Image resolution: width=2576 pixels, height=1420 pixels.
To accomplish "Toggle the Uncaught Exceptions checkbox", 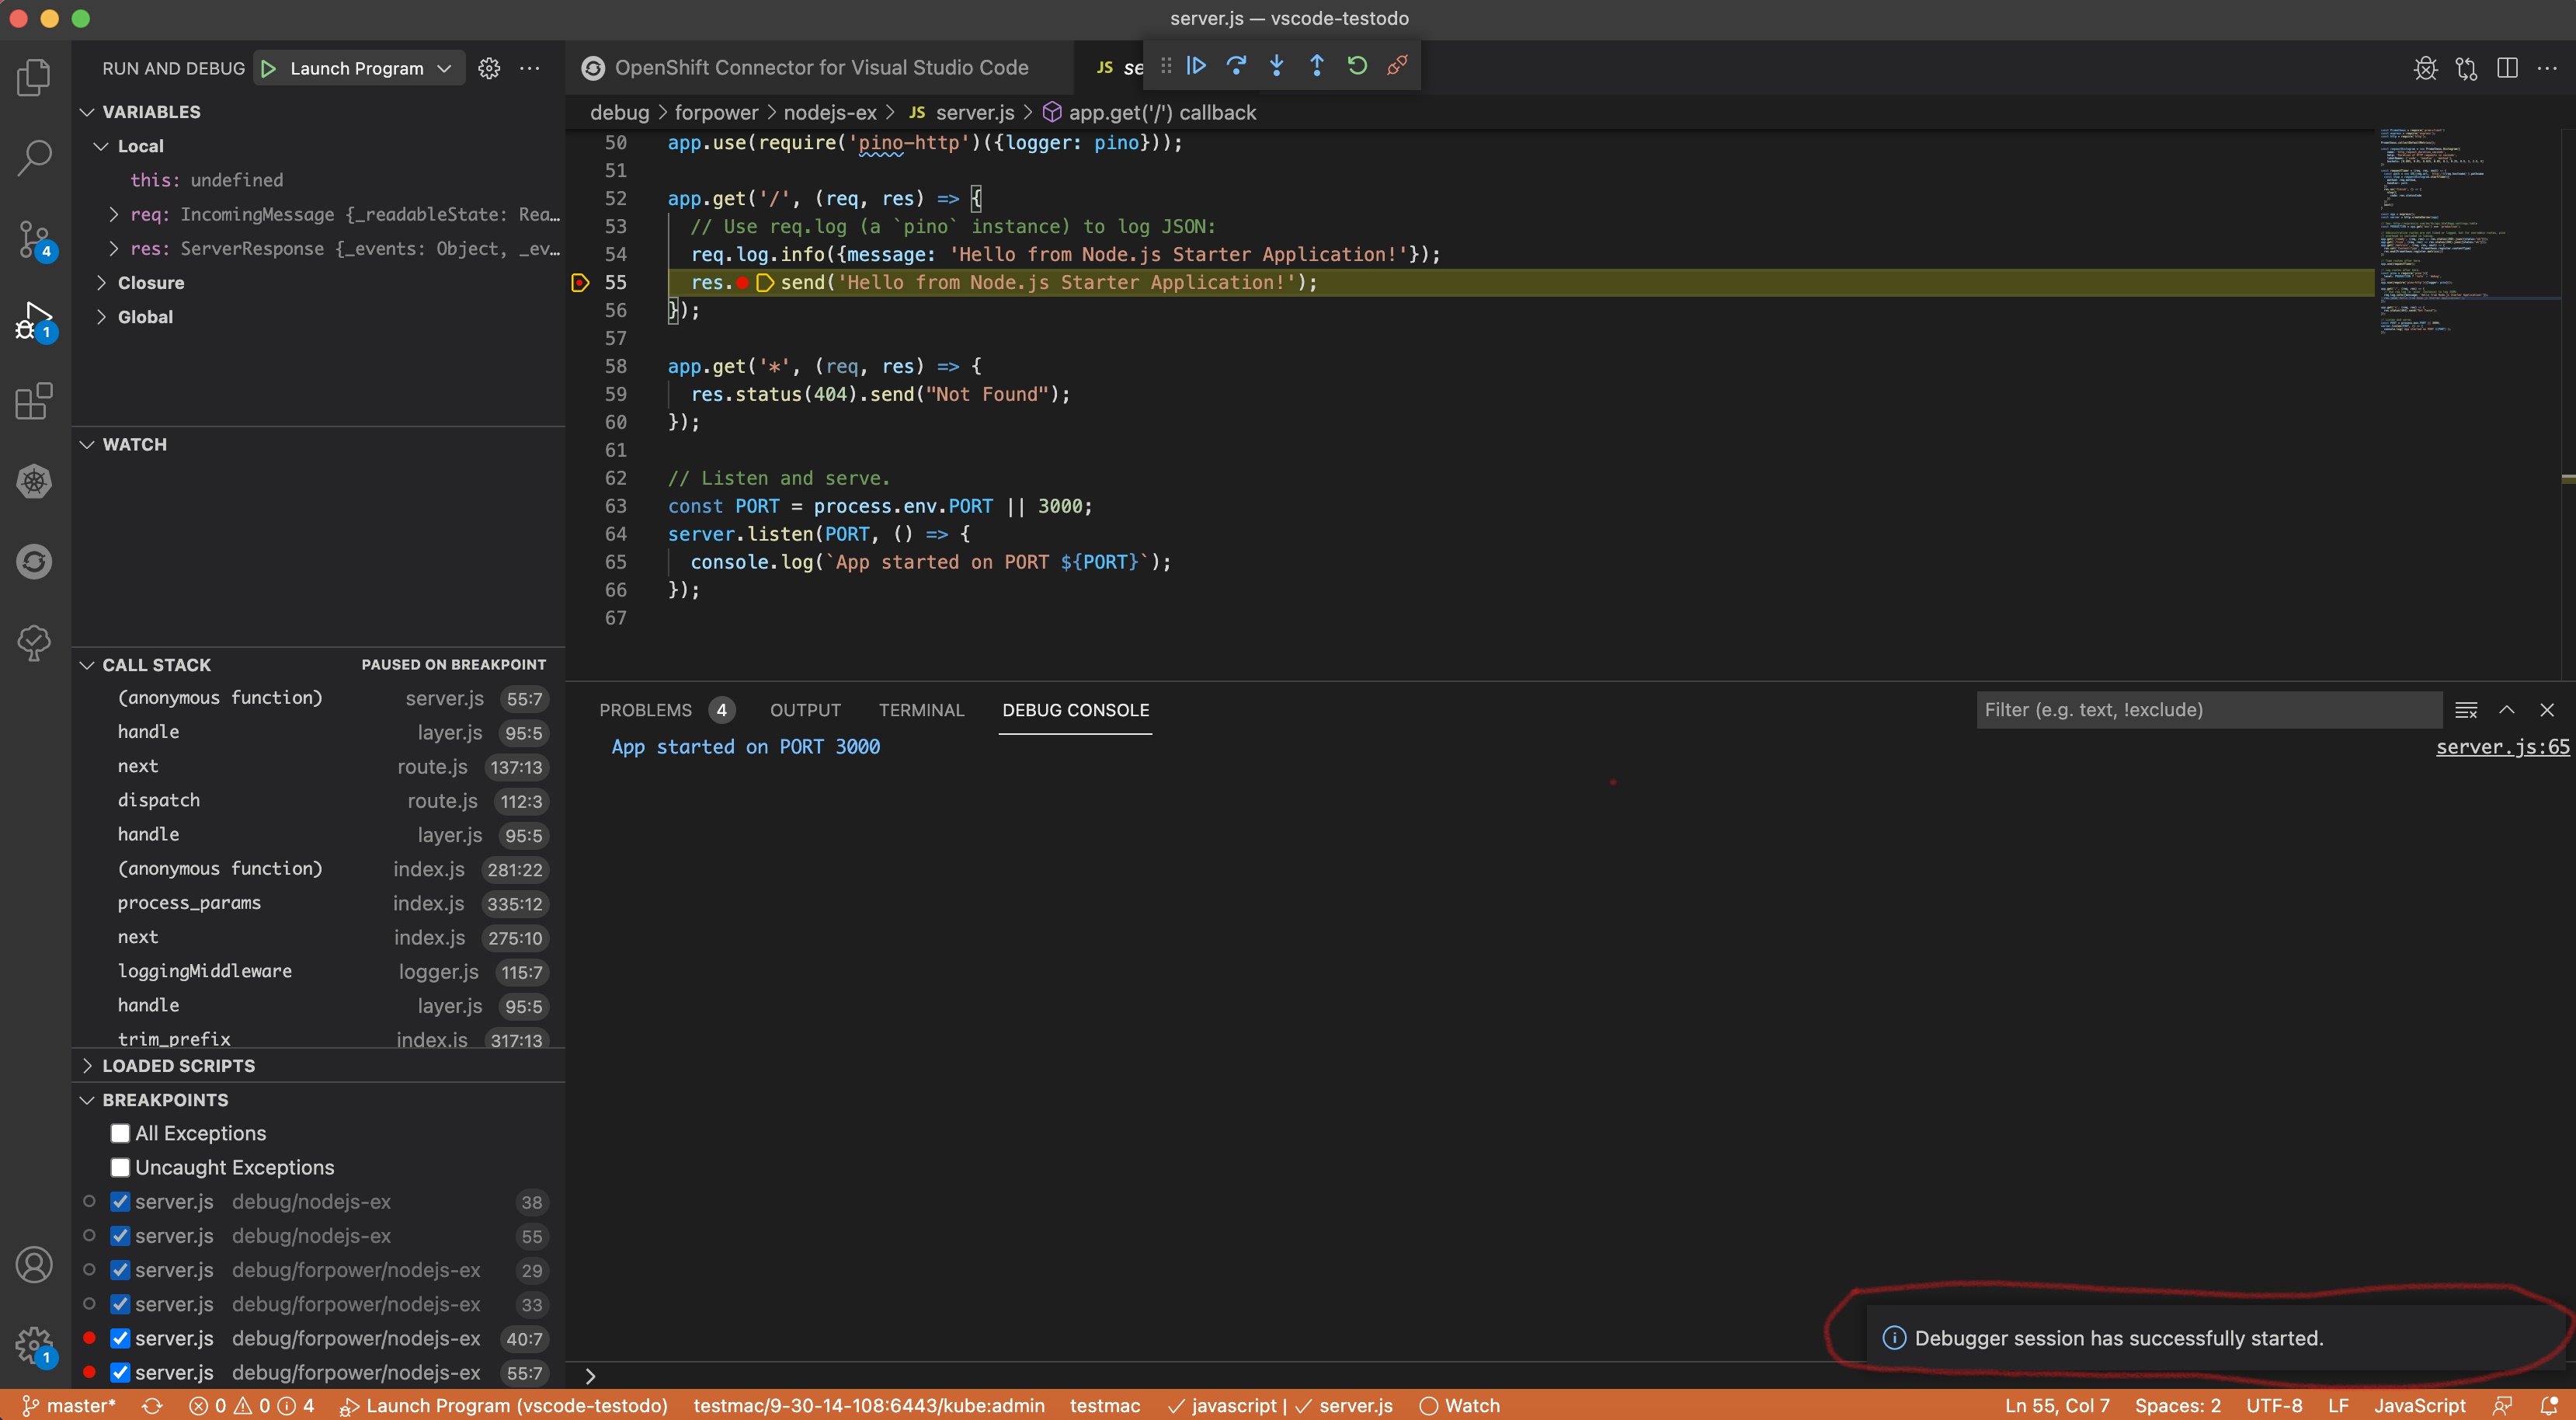I will point(120,1167).
